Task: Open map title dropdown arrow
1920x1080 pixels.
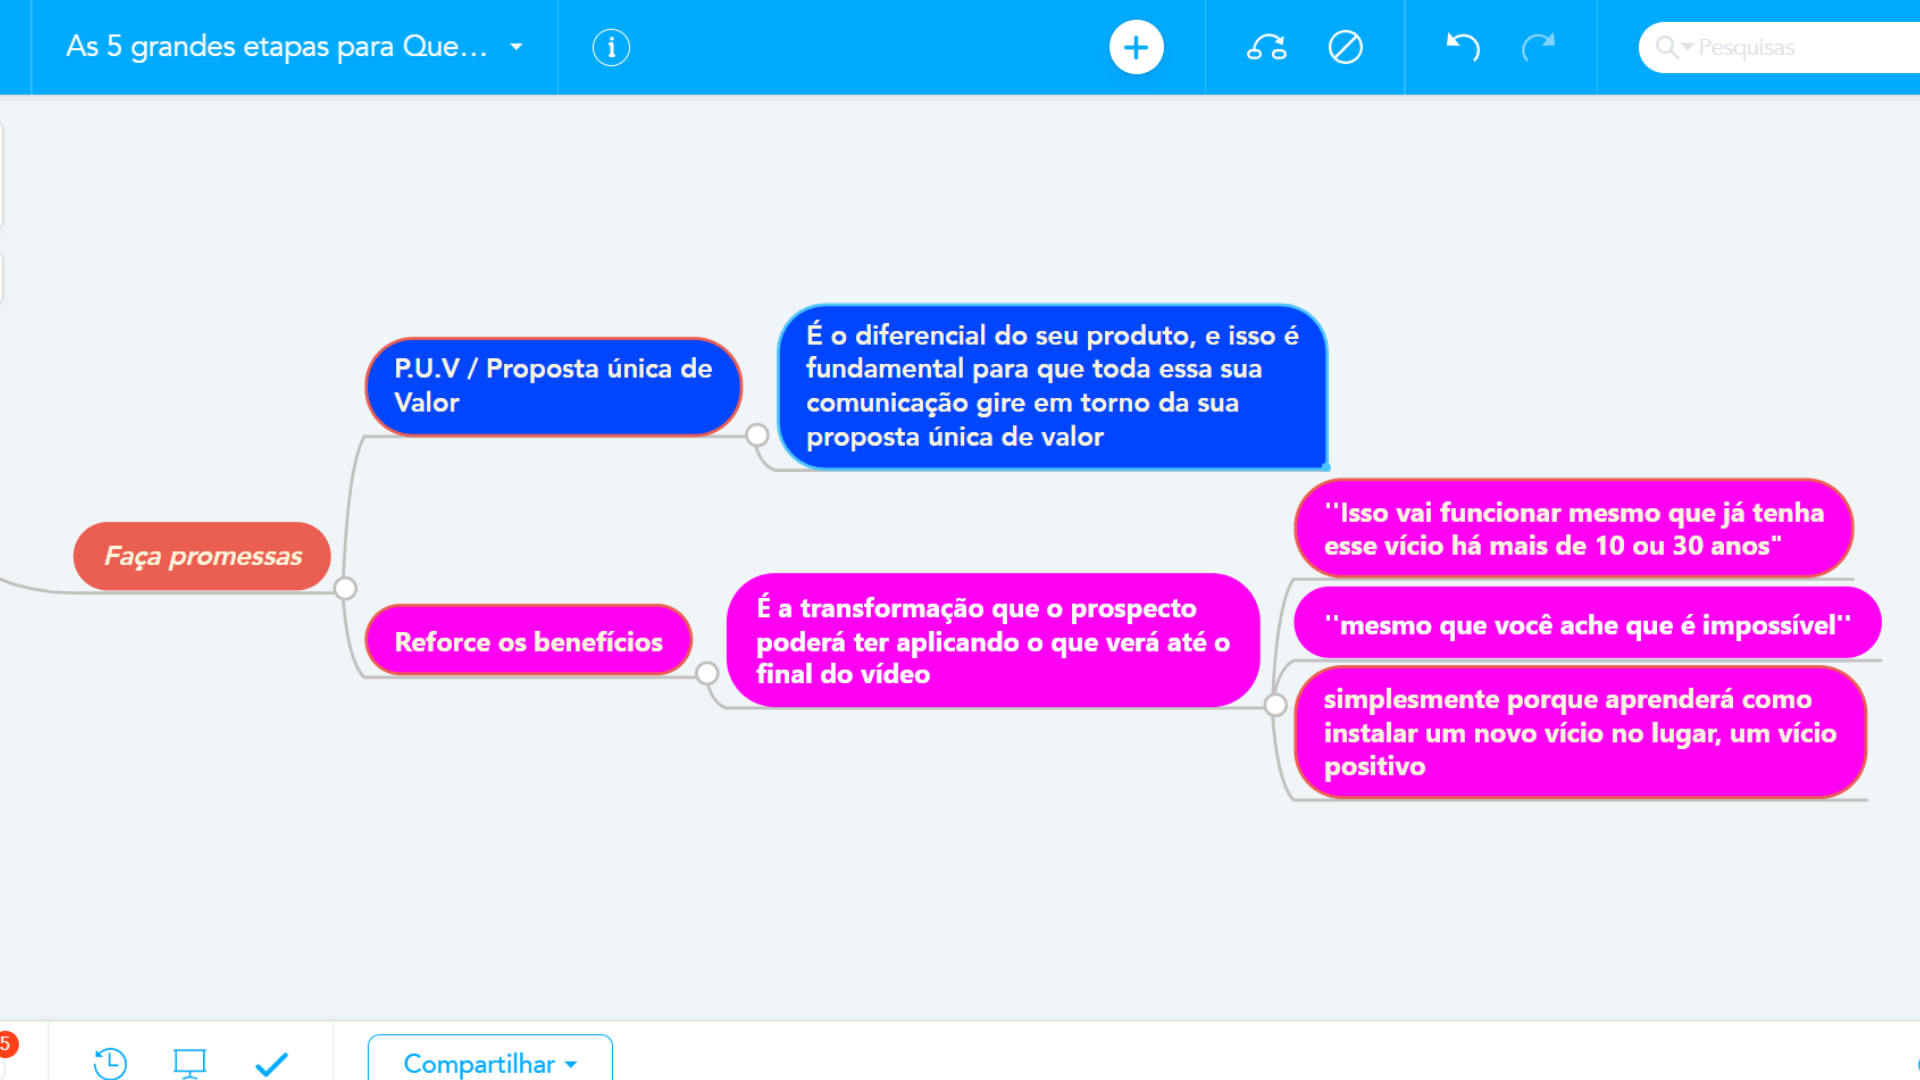Action: tap(516, 47)
